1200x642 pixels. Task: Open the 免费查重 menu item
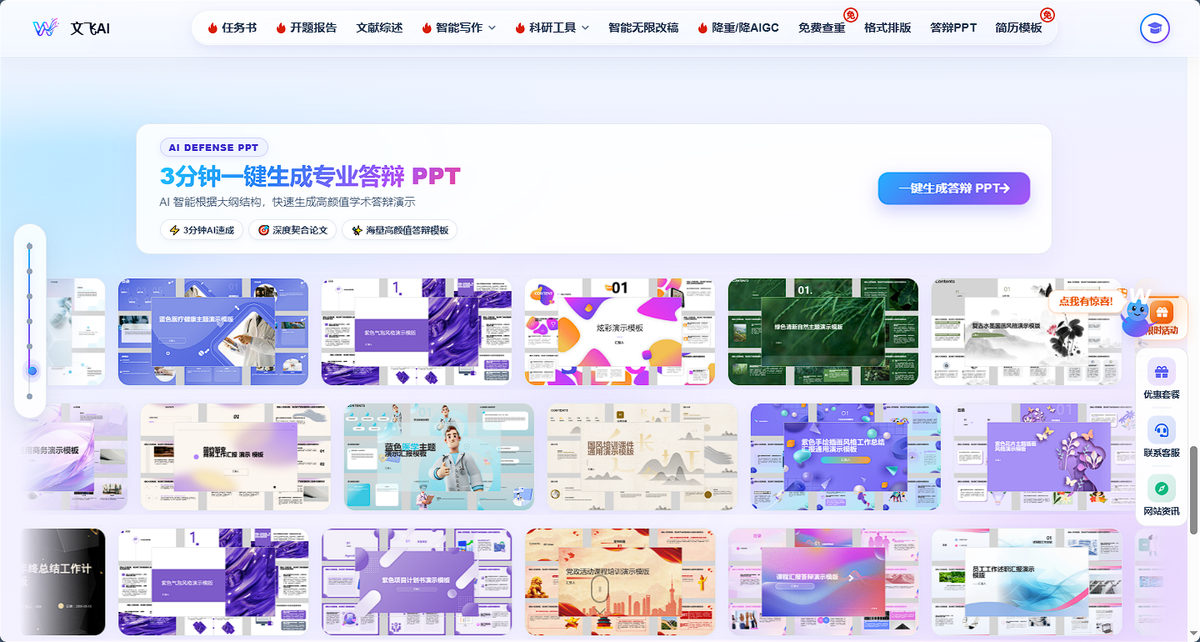click(821, 28)
